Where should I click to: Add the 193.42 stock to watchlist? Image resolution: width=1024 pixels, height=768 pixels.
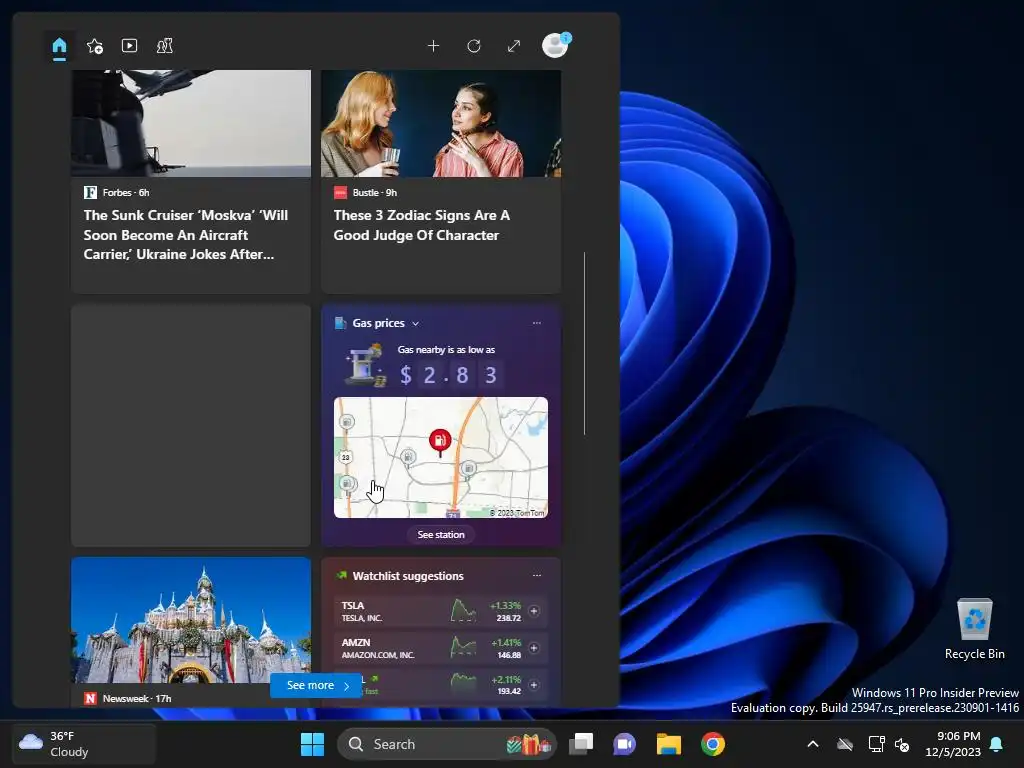pyautogui.click(x=534, y=685)
